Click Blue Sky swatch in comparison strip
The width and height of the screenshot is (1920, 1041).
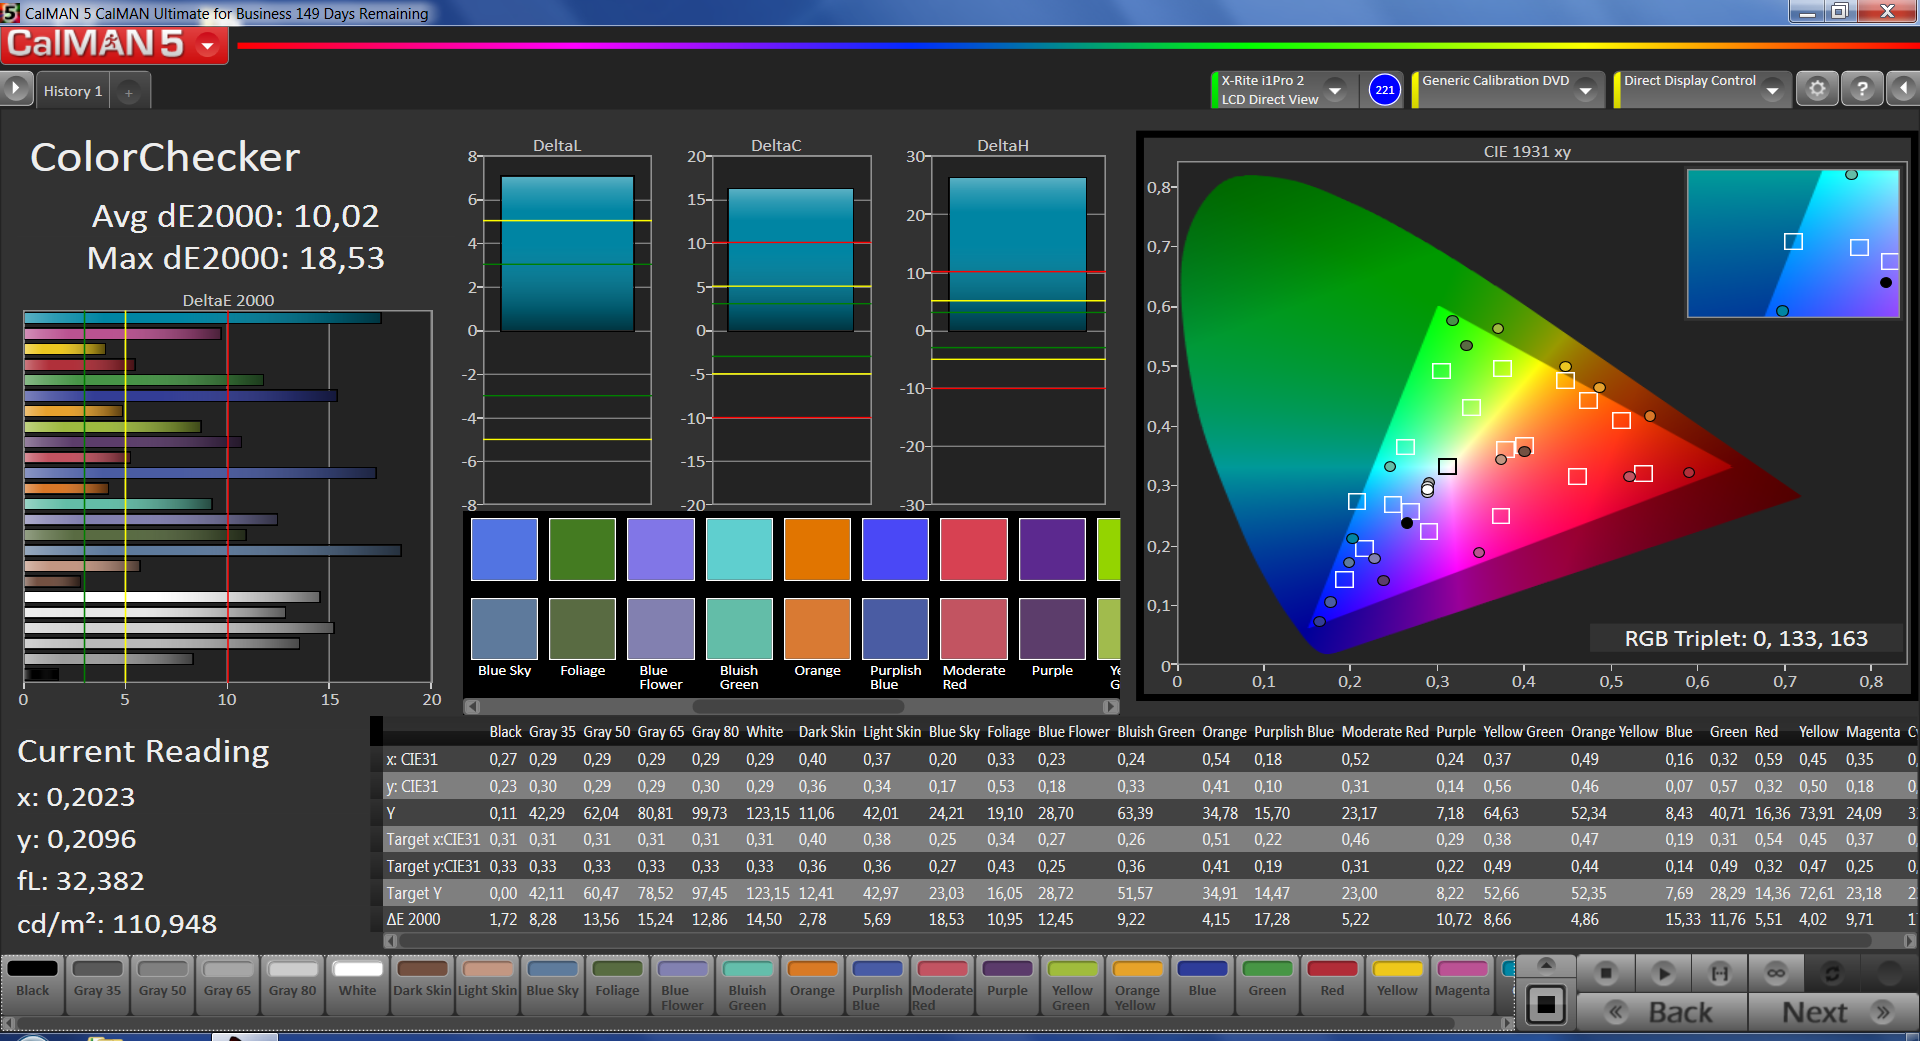[x=504, y=589]
